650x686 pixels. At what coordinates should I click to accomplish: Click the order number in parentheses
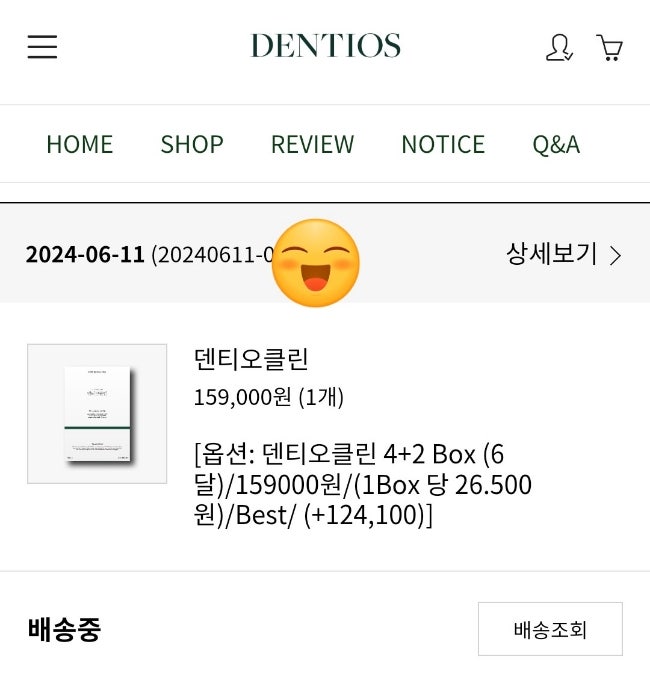[x=213, y=255]
